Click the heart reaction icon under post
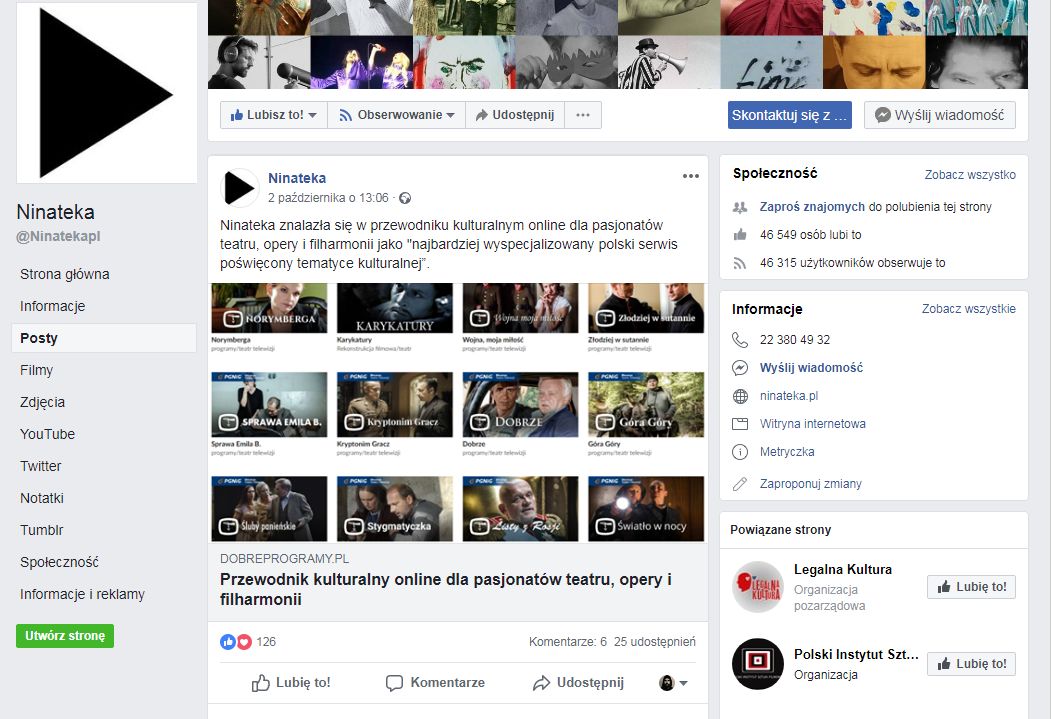1051x719 pixels. [x=244, y=642]
